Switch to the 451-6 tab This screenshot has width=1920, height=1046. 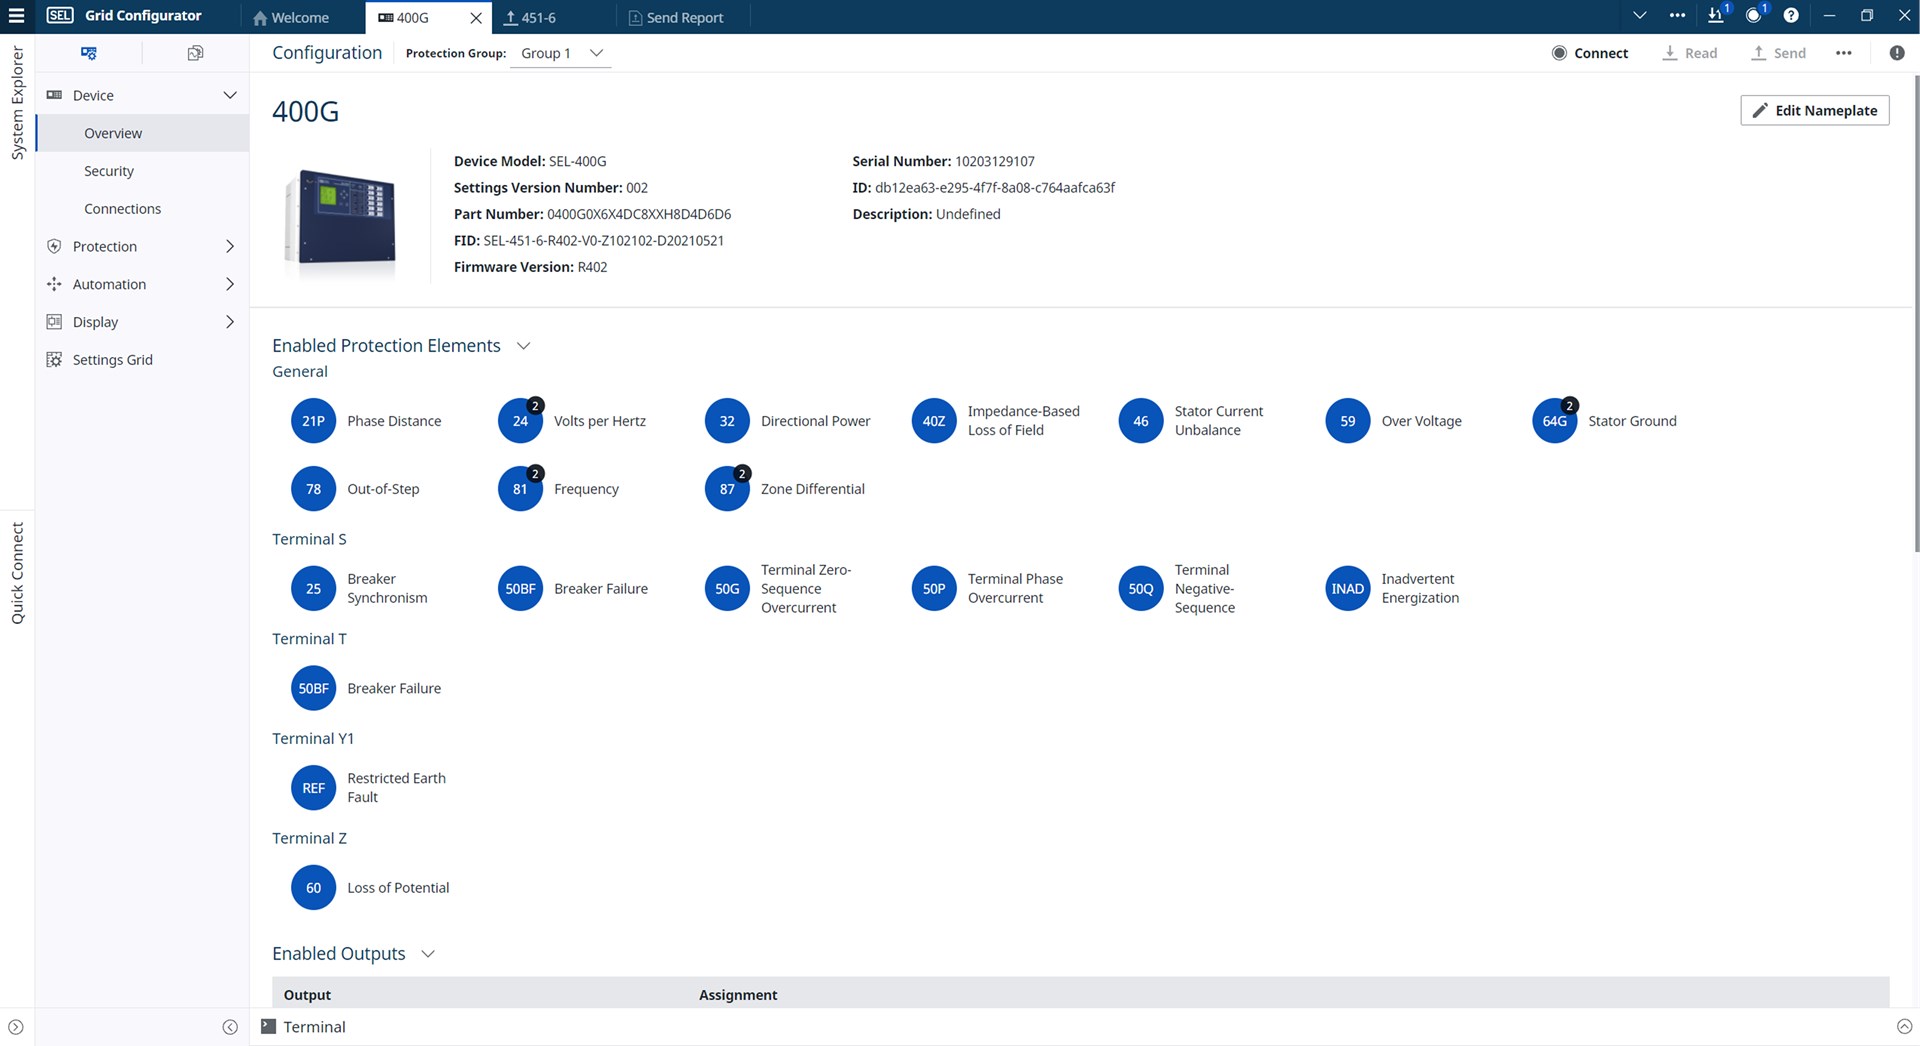530,17
